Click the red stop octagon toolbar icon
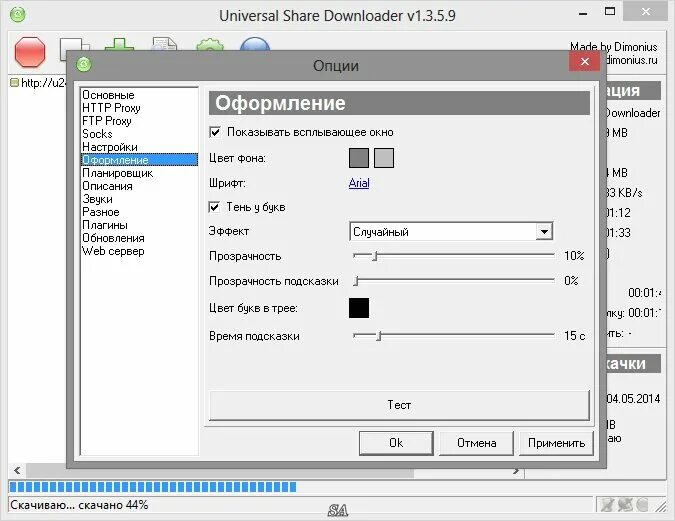 pos(30,52)
